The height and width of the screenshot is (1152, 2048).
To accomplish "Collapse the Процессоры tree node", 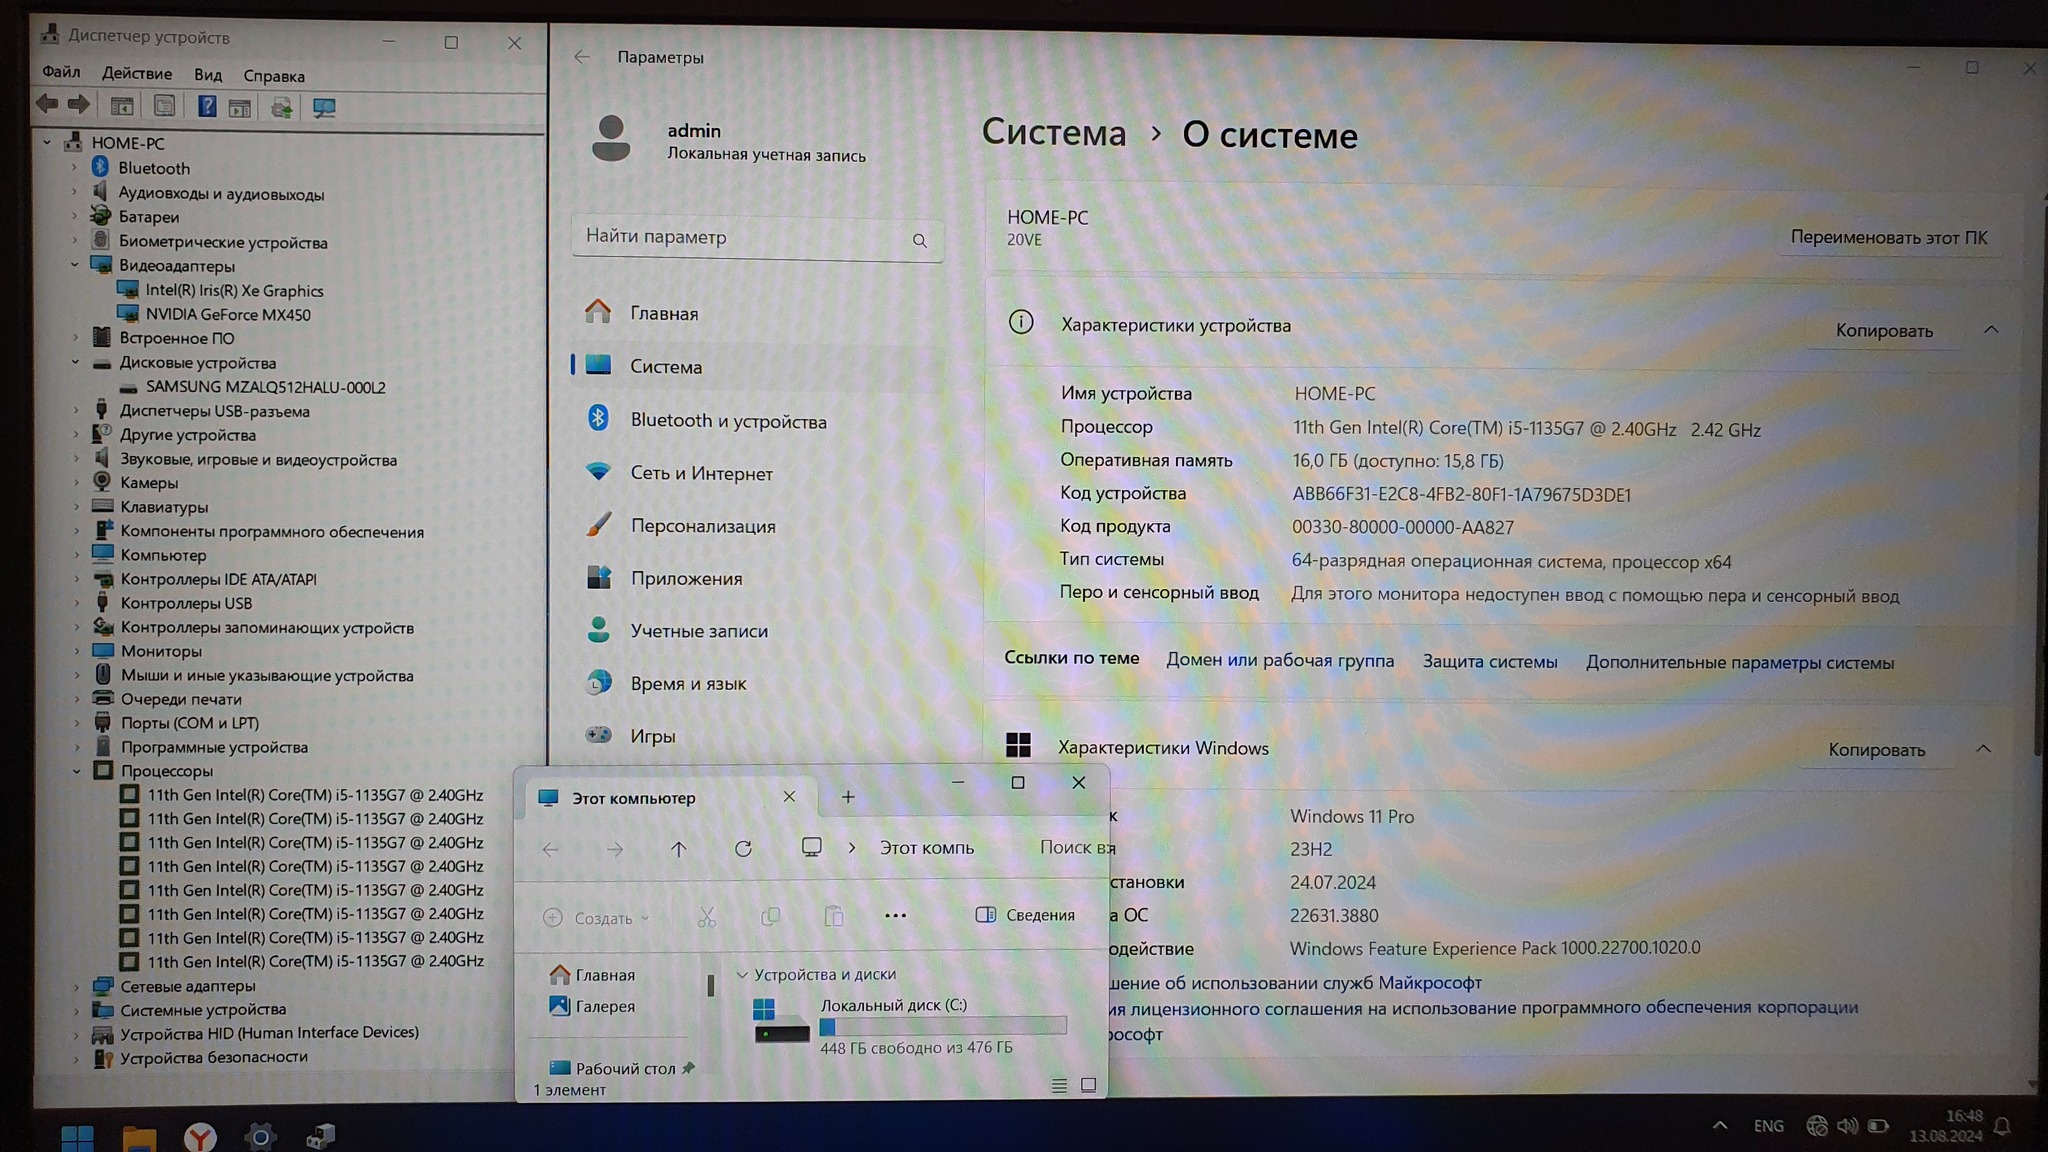I will [77, 771].
